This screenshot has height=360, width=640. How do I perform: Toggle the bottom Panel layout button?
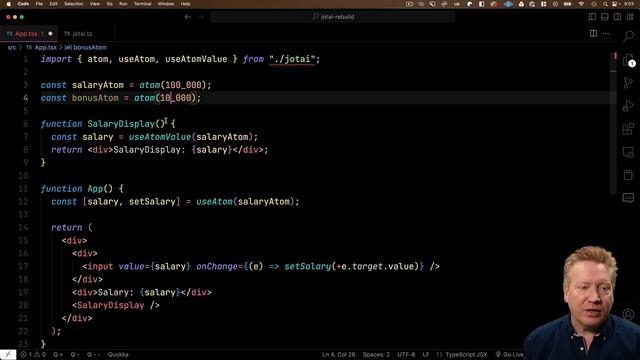[605, 17]
